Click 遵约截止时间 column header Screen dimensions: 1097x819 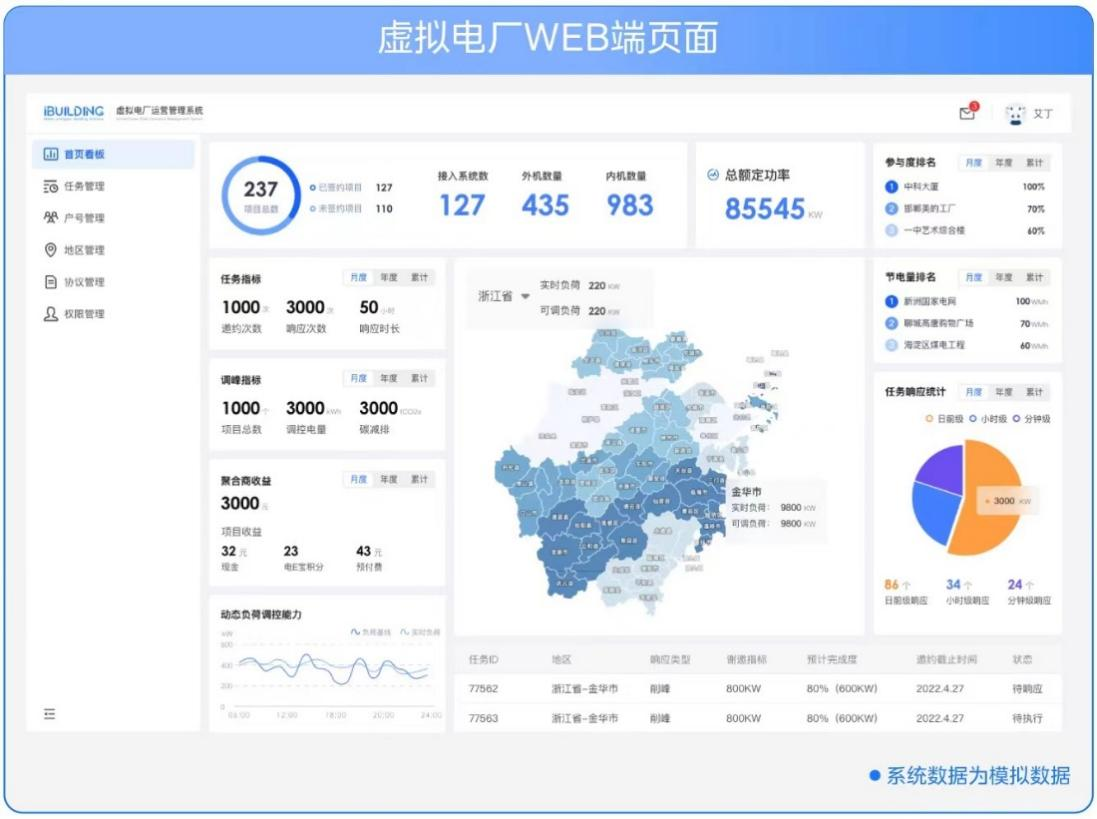click(946, 659)
